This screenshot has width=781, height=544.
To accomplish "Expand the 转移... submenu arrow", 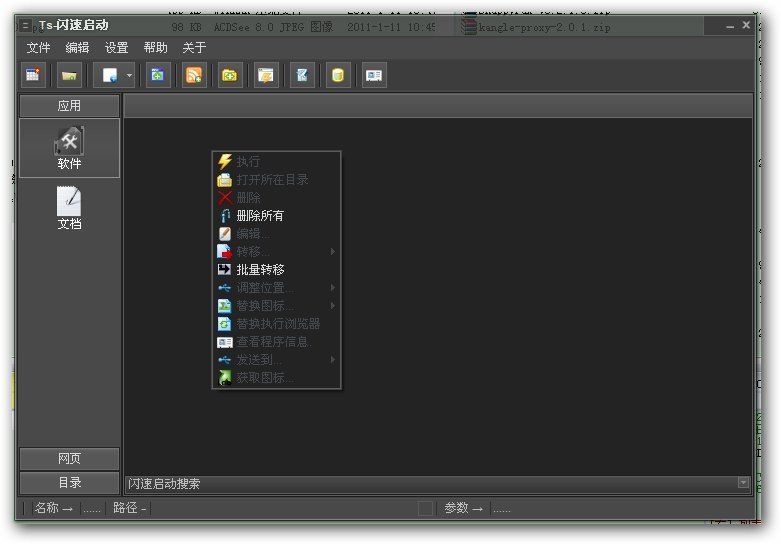I will point(333,252).
